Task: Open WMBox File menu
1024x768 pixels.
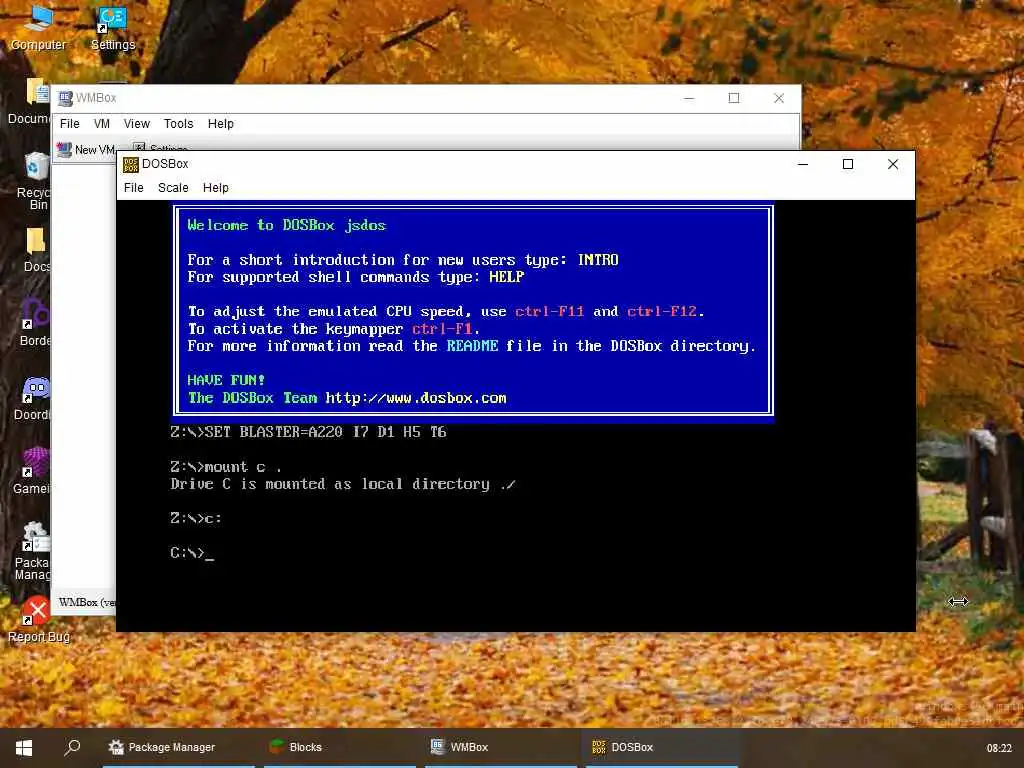Action: (69, 124)
